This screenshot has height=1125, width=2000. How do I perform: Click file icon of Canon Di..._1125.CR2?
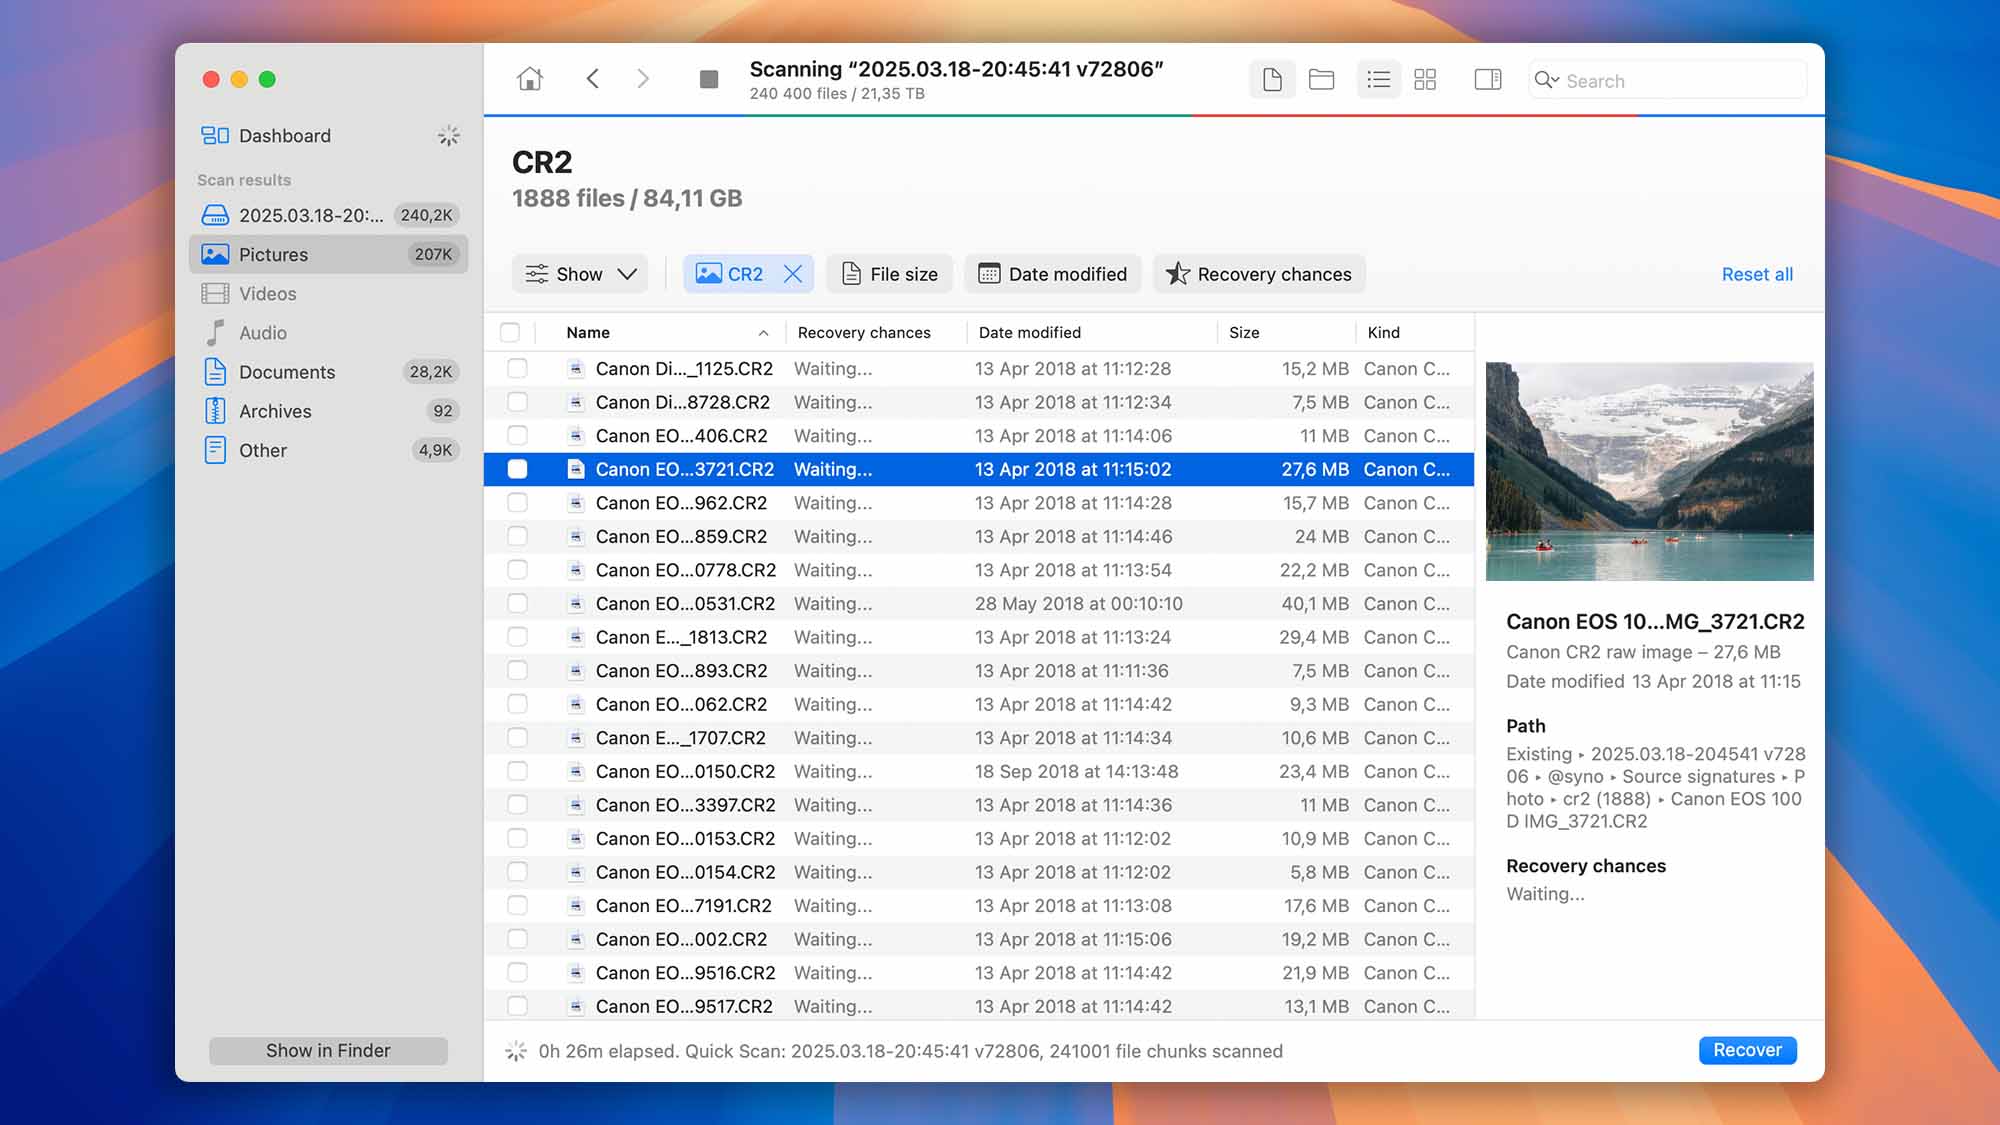[x=576, y=369]
